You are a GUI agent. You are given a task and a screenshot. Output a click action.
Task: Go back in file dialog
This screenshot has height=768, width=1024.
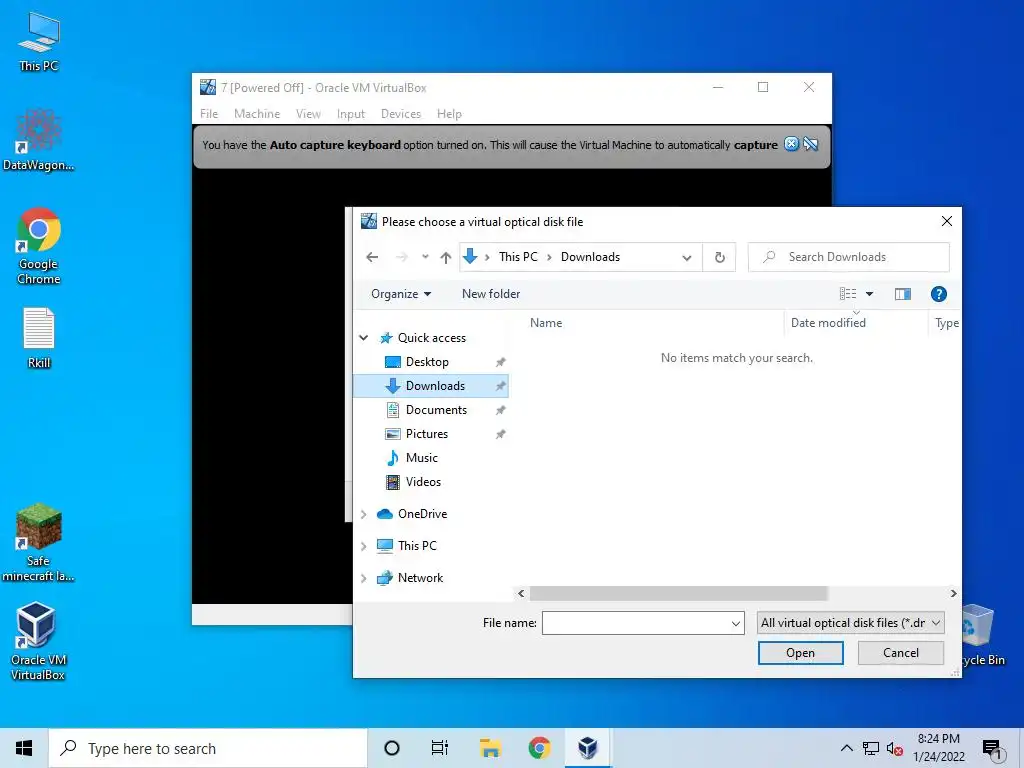click(x=372, y=257)
